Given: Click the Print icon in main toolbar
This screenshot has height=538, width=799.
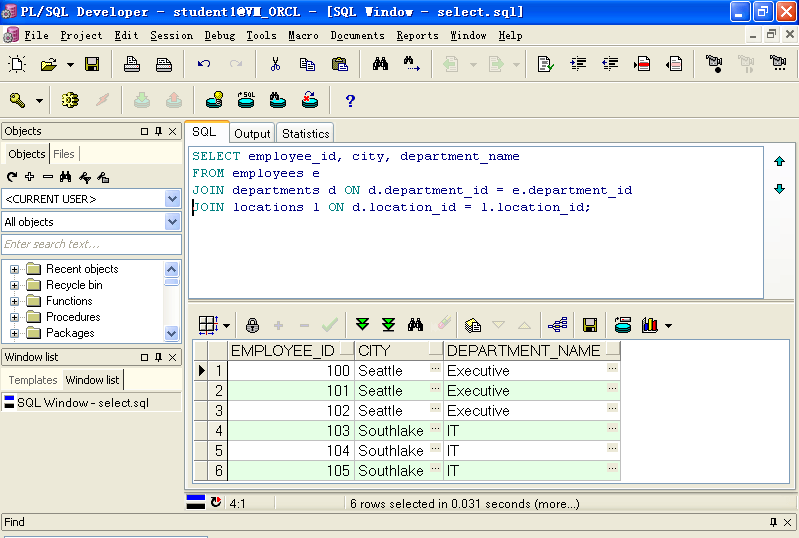Looking at the screenshot, I should 132,64.
